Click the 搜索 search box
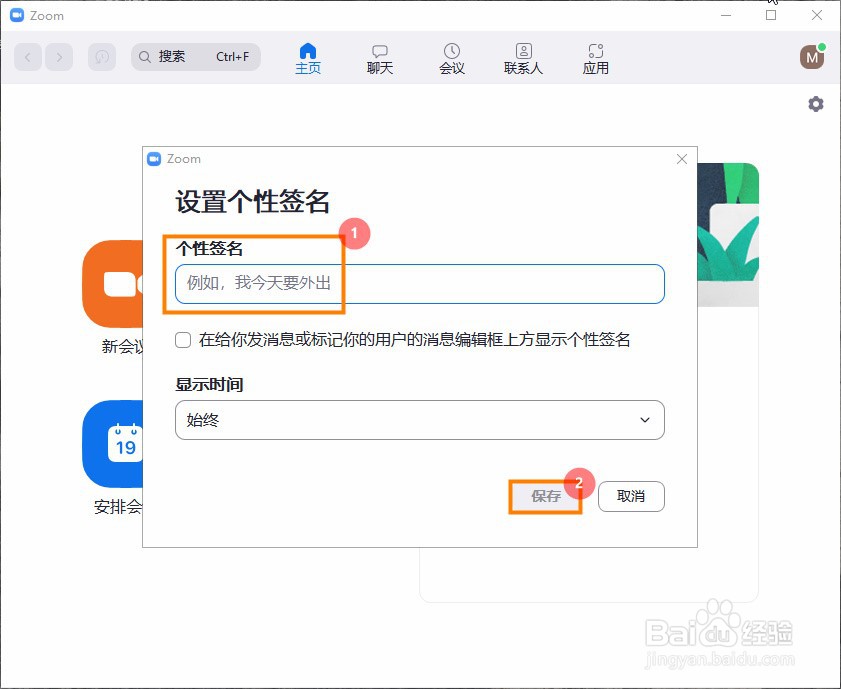Viewport: 841px width, 689px height. [x=196, y=57]
